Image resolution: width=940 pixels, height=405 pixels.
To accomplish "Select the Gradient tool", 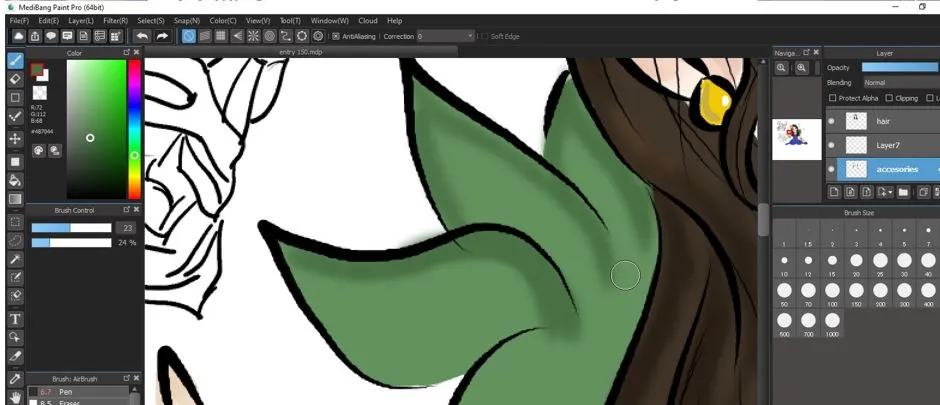I will (16, 199).
